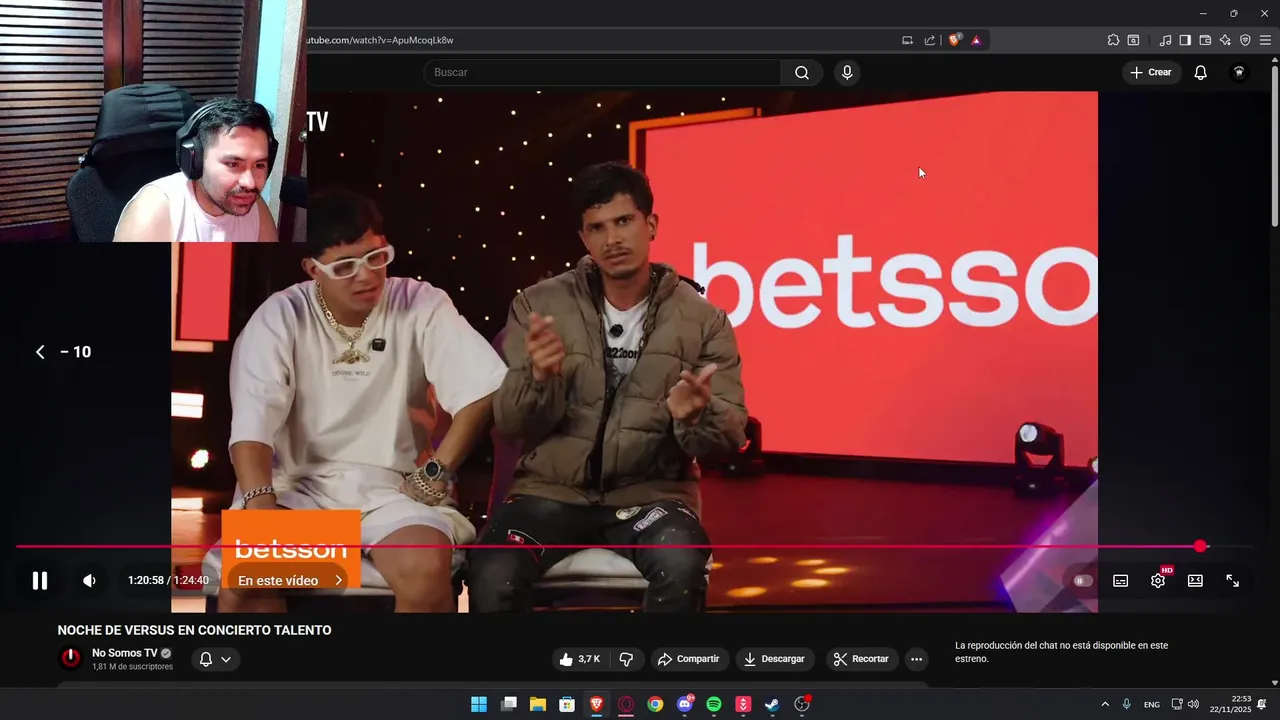Open the channel notification preferences dropdown

pos(215,659)
